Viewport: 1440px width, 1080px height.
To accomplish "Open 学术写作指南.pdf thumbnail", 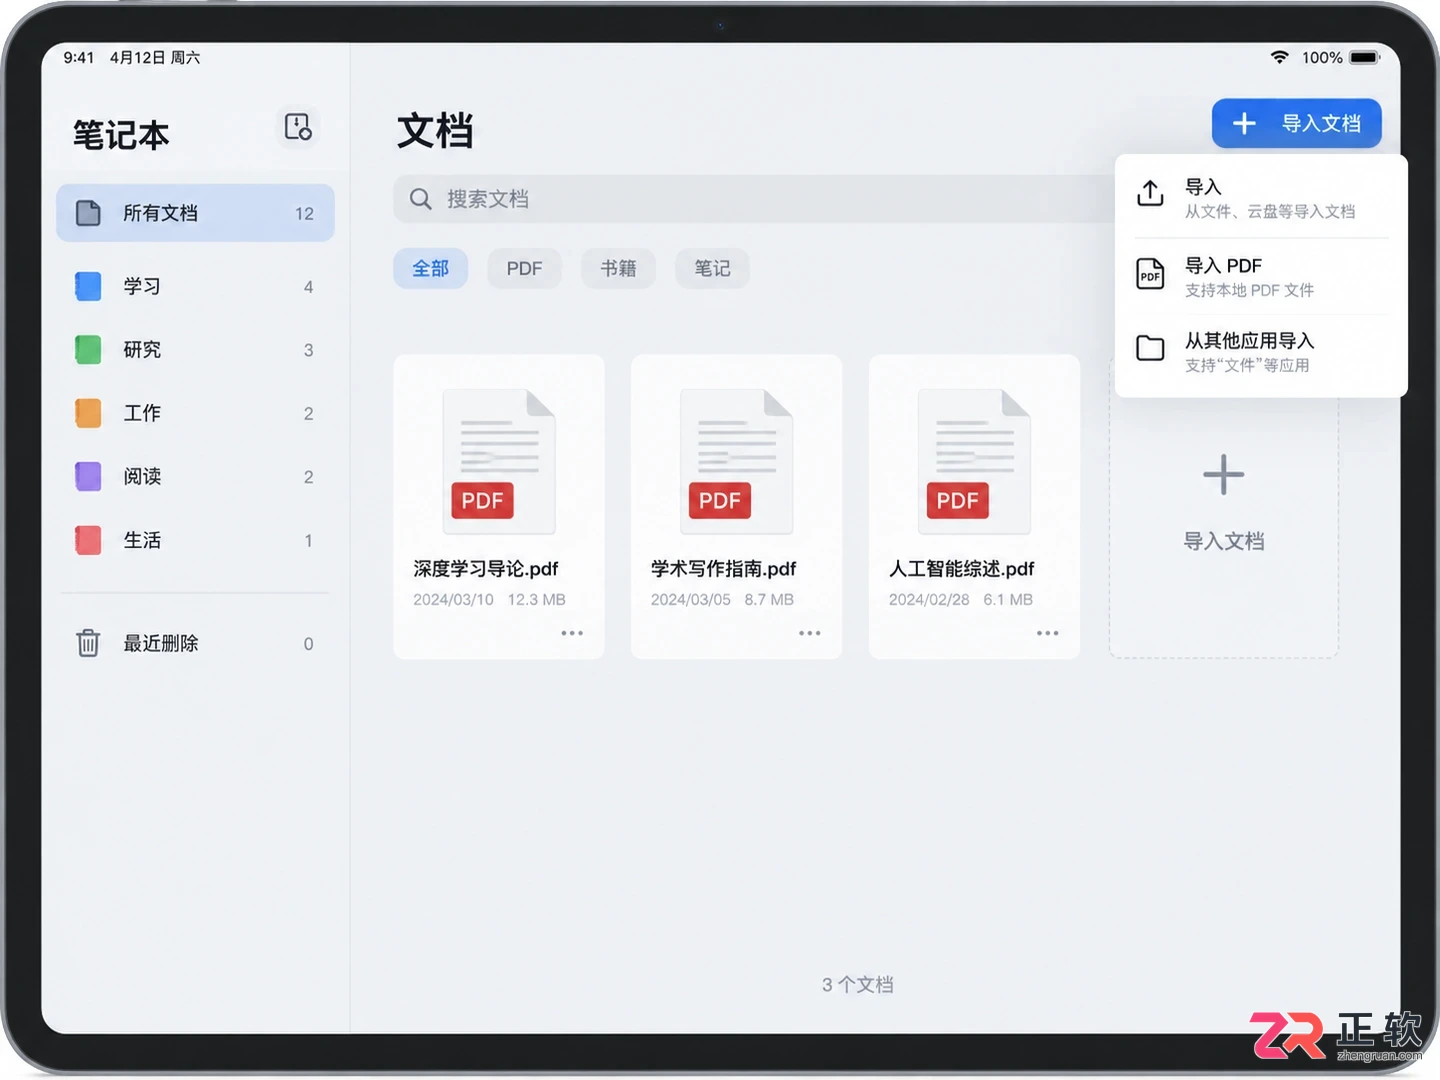I will tap(737, 461).
